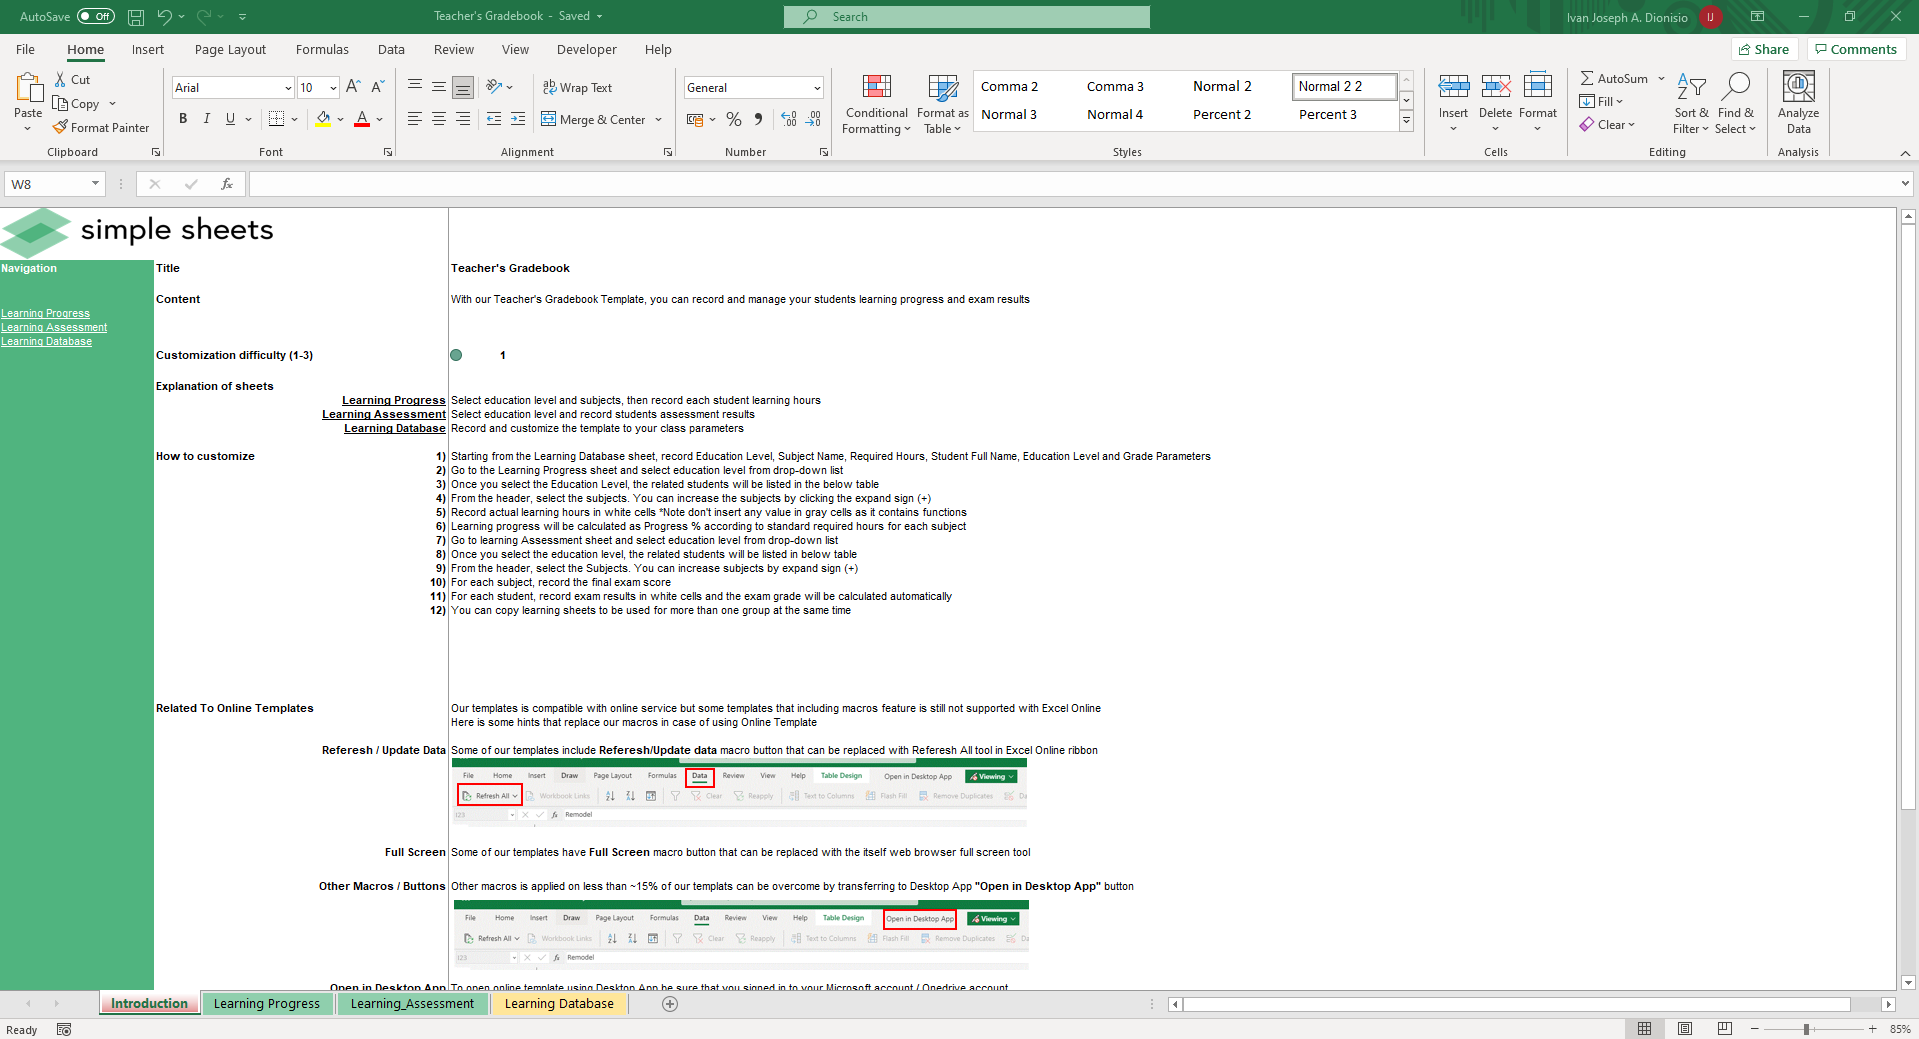Click the Increase Decimal icon
The width and height of the screenshot is (1919, 1039).
click(789, 119)
